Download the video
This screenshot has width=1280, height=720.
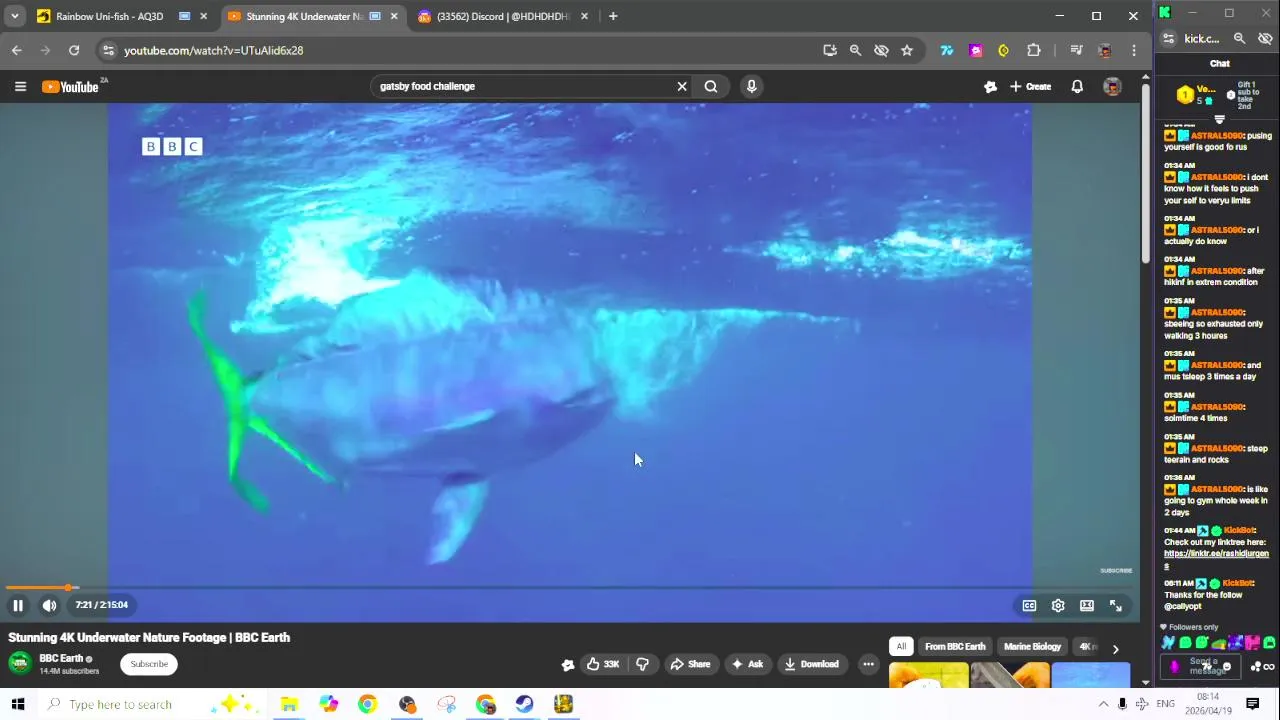[812, 664]
